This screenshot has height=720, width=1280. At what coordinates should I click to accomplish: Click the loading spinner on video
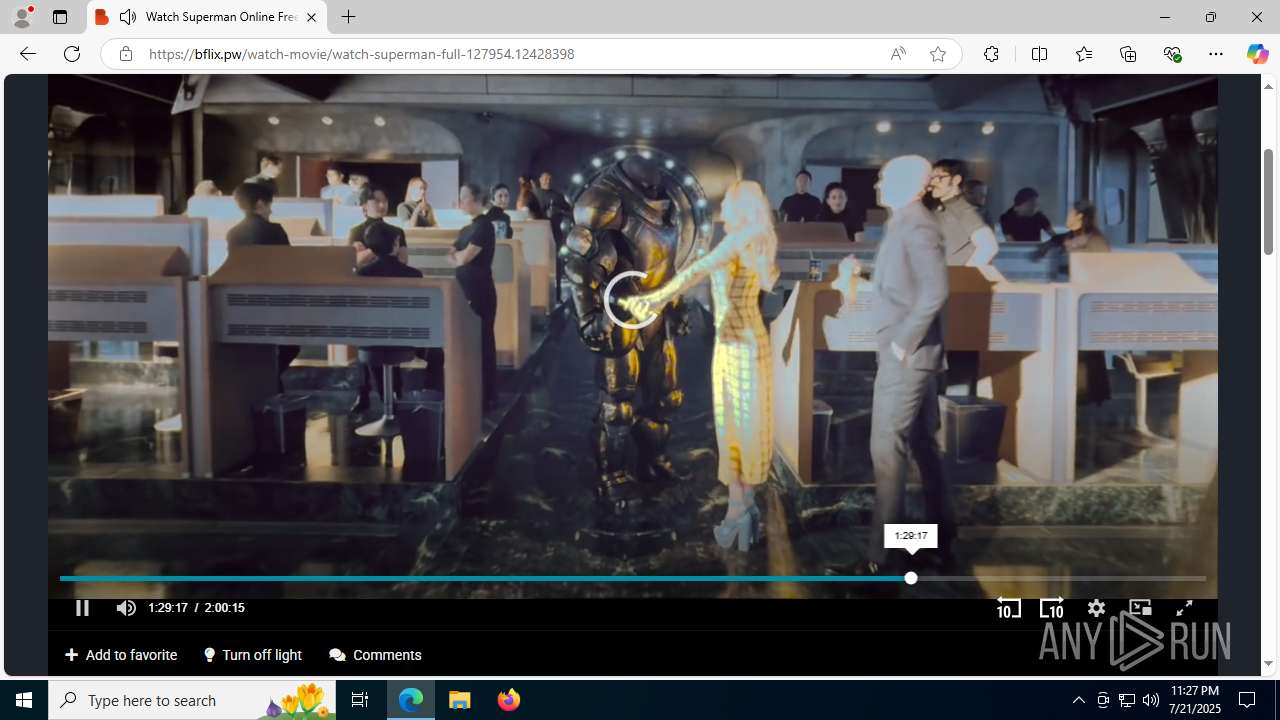[x=632, y=299]
